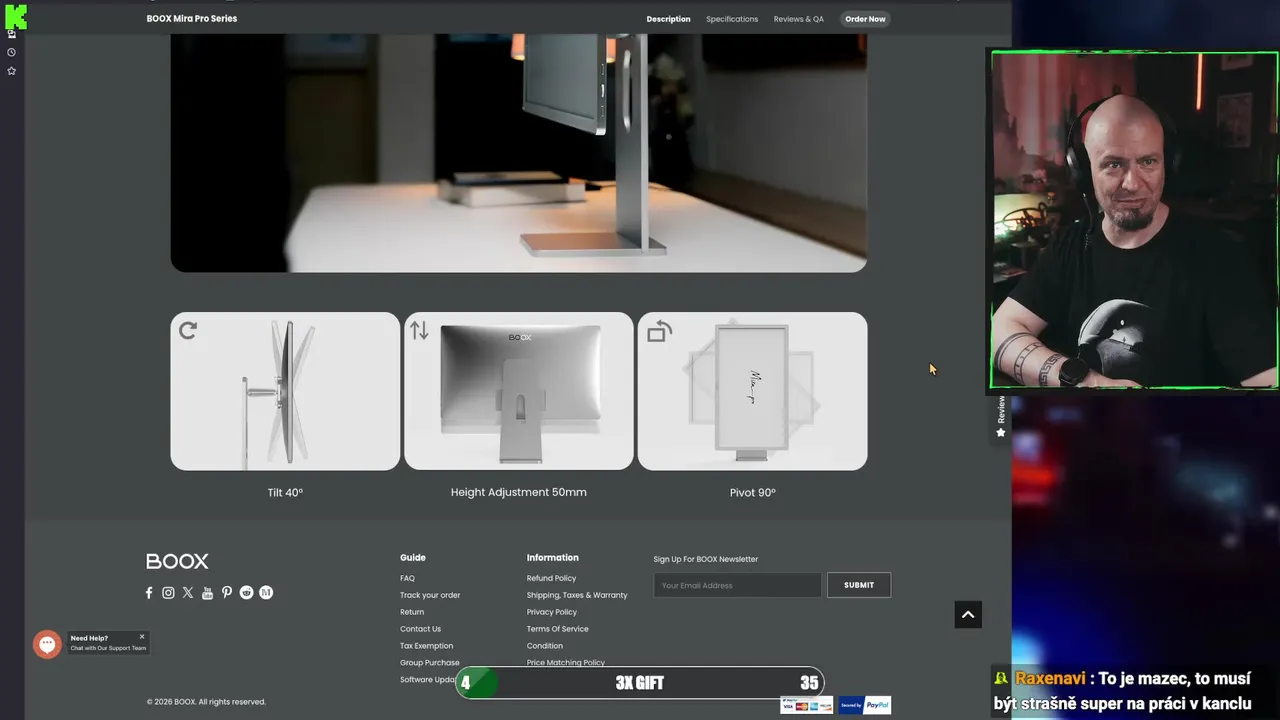Click the 'Tilt 40°' caption
1280x720 pixels.
point(285,492)
